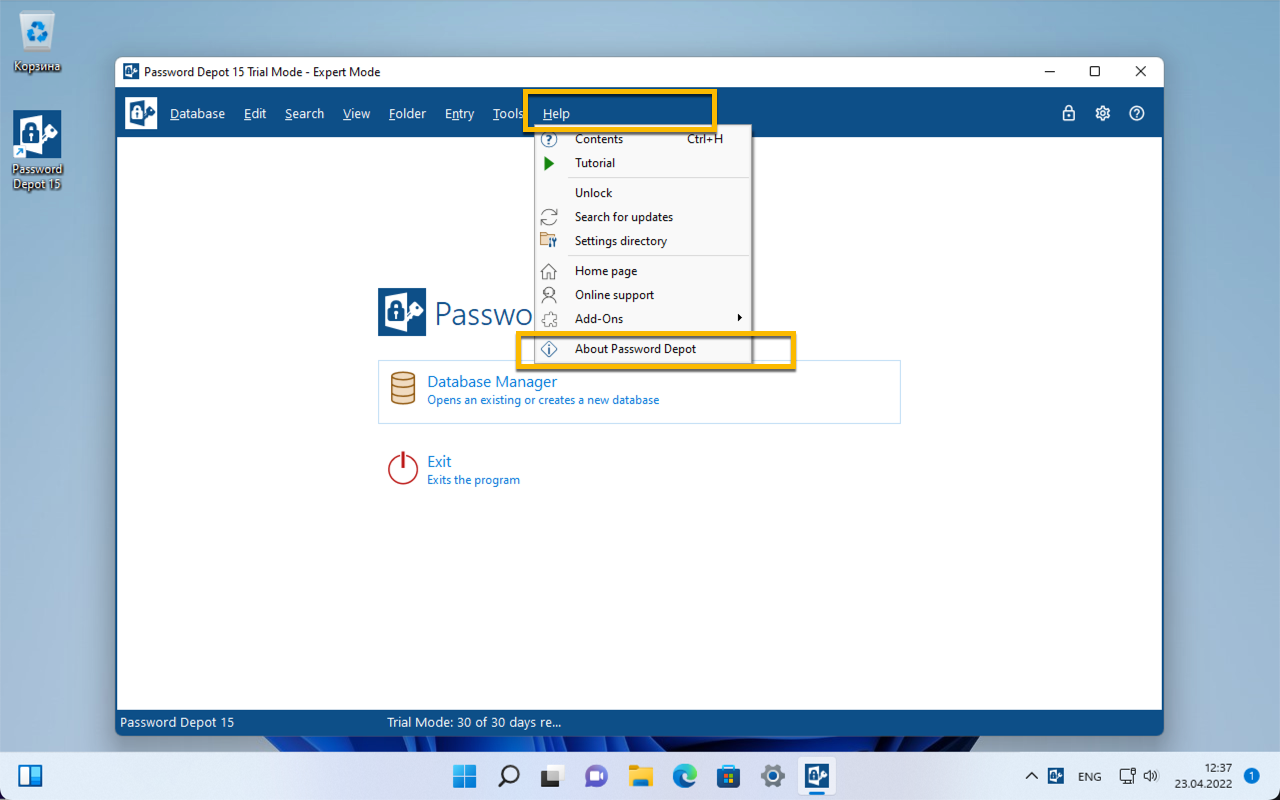The image size is (1280, 800).
Task: Maximize the Password Depot window
Action: 1095,72
